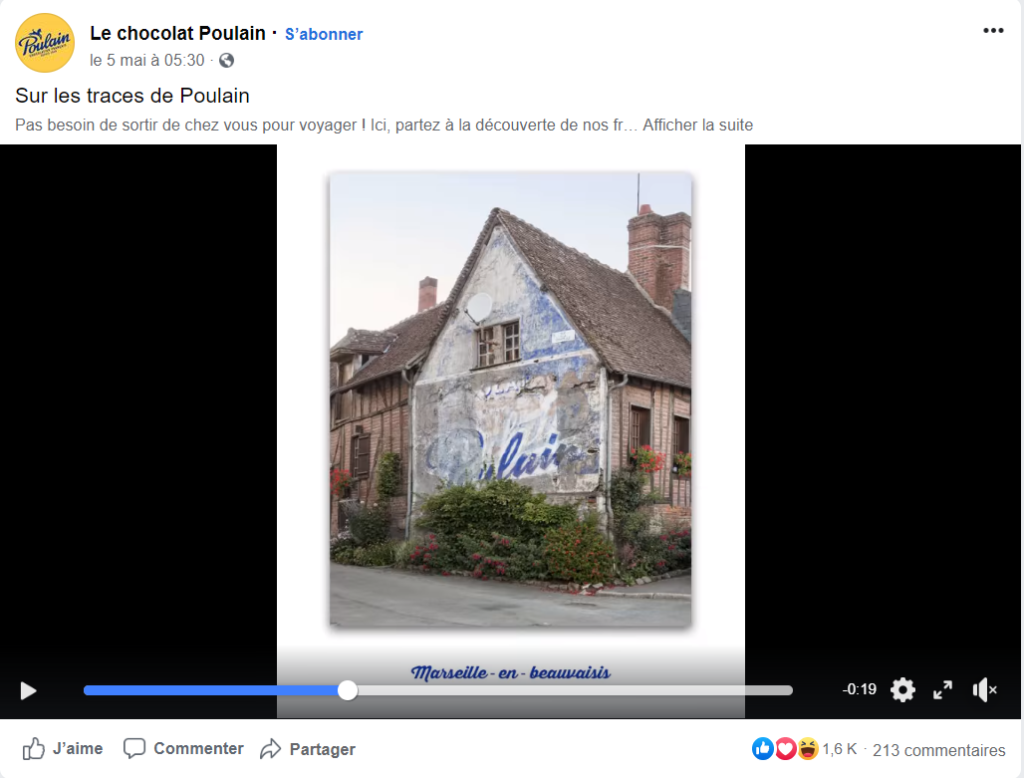The height and width of the screenshot is (778, 1024).
Task: Click the red heart reaction icon
Action: [x=786, y=749]
